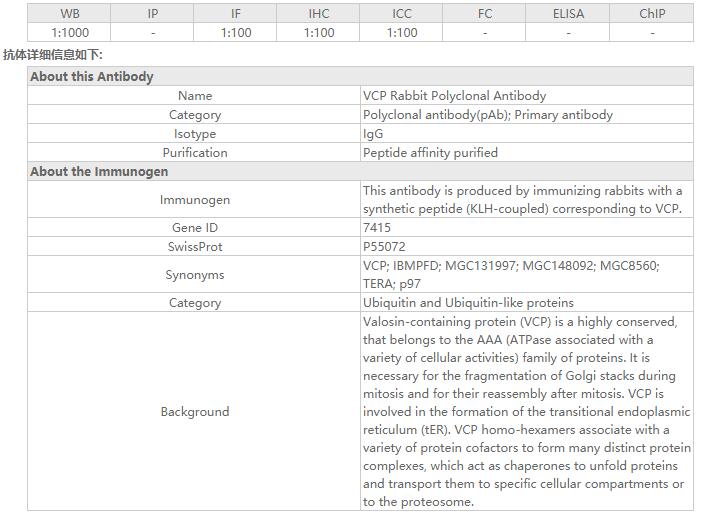Viewport: 703px width, 515px height.
Task: Select the ELISA column header
Action: click(x=568, y=14)
